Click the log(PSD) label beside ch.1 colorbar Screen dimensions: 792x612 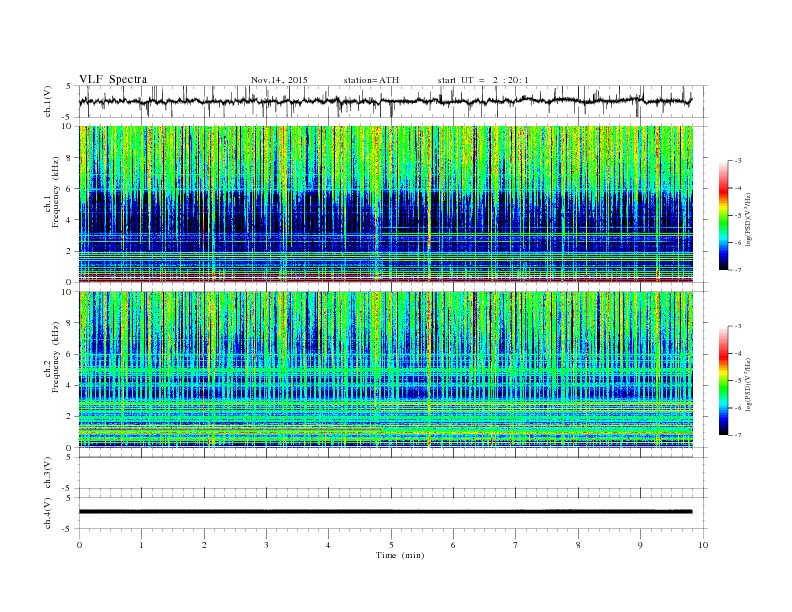tap(748, 219)
